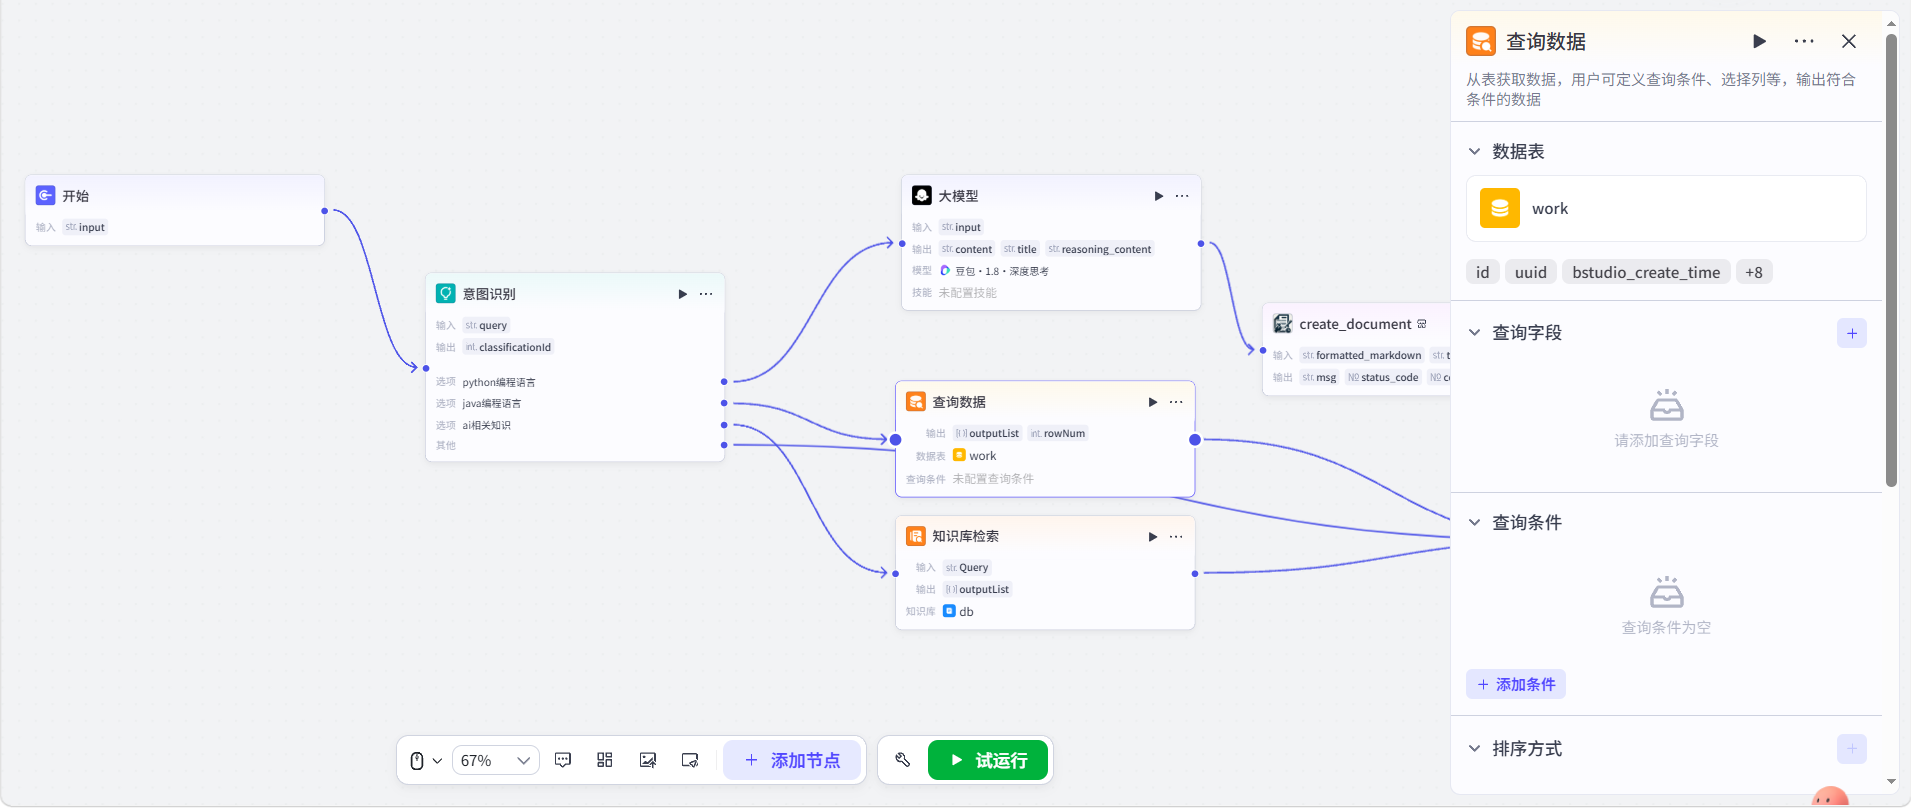This screenshot has height=810, width=1915.
Task: Add a comment note to canvas
Action: tap(563, 761)
